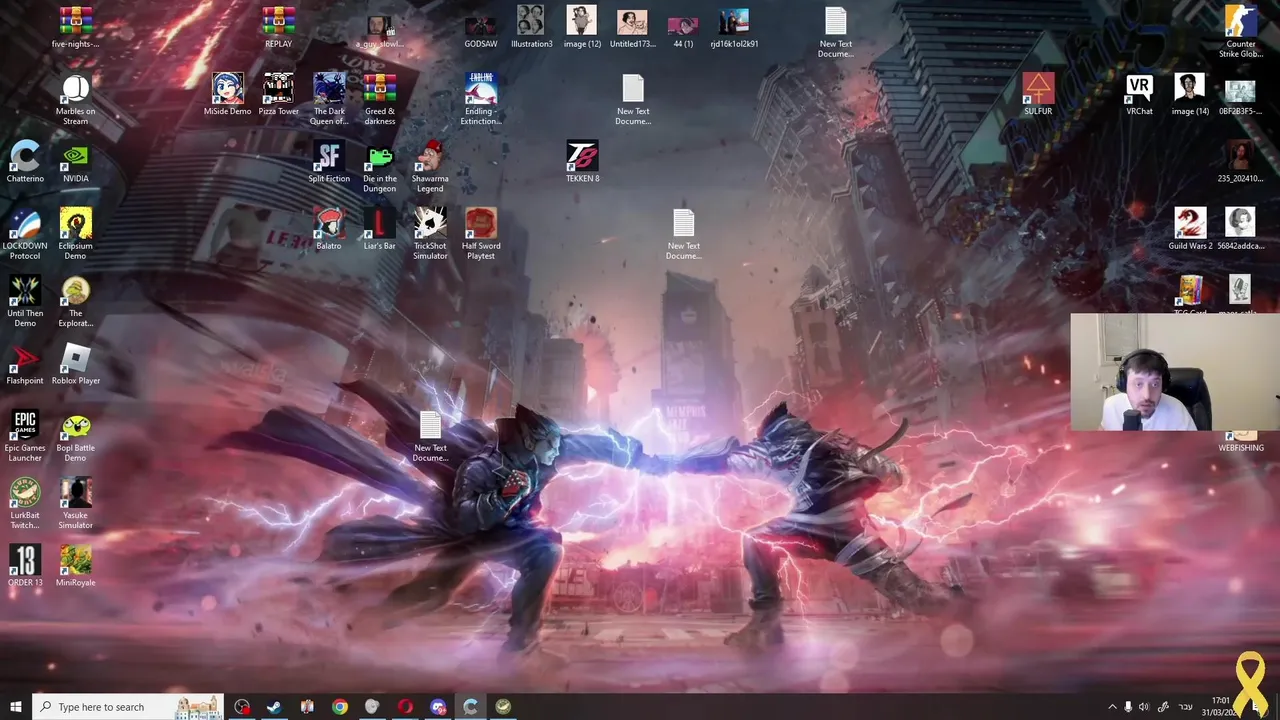Select the Untitled173... image file
Viewport: 1280px width, 720px height.
[x=632, y=28]
